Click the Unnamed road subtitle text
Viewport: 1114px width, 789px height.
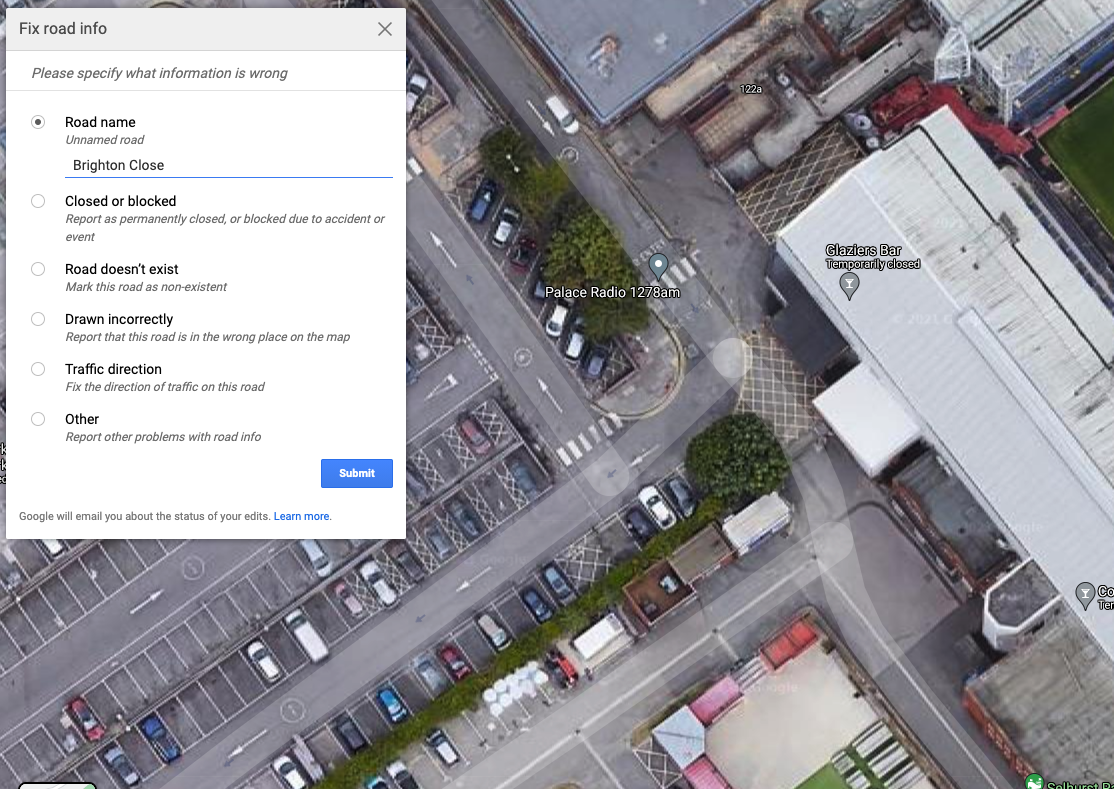click(104, 140)
